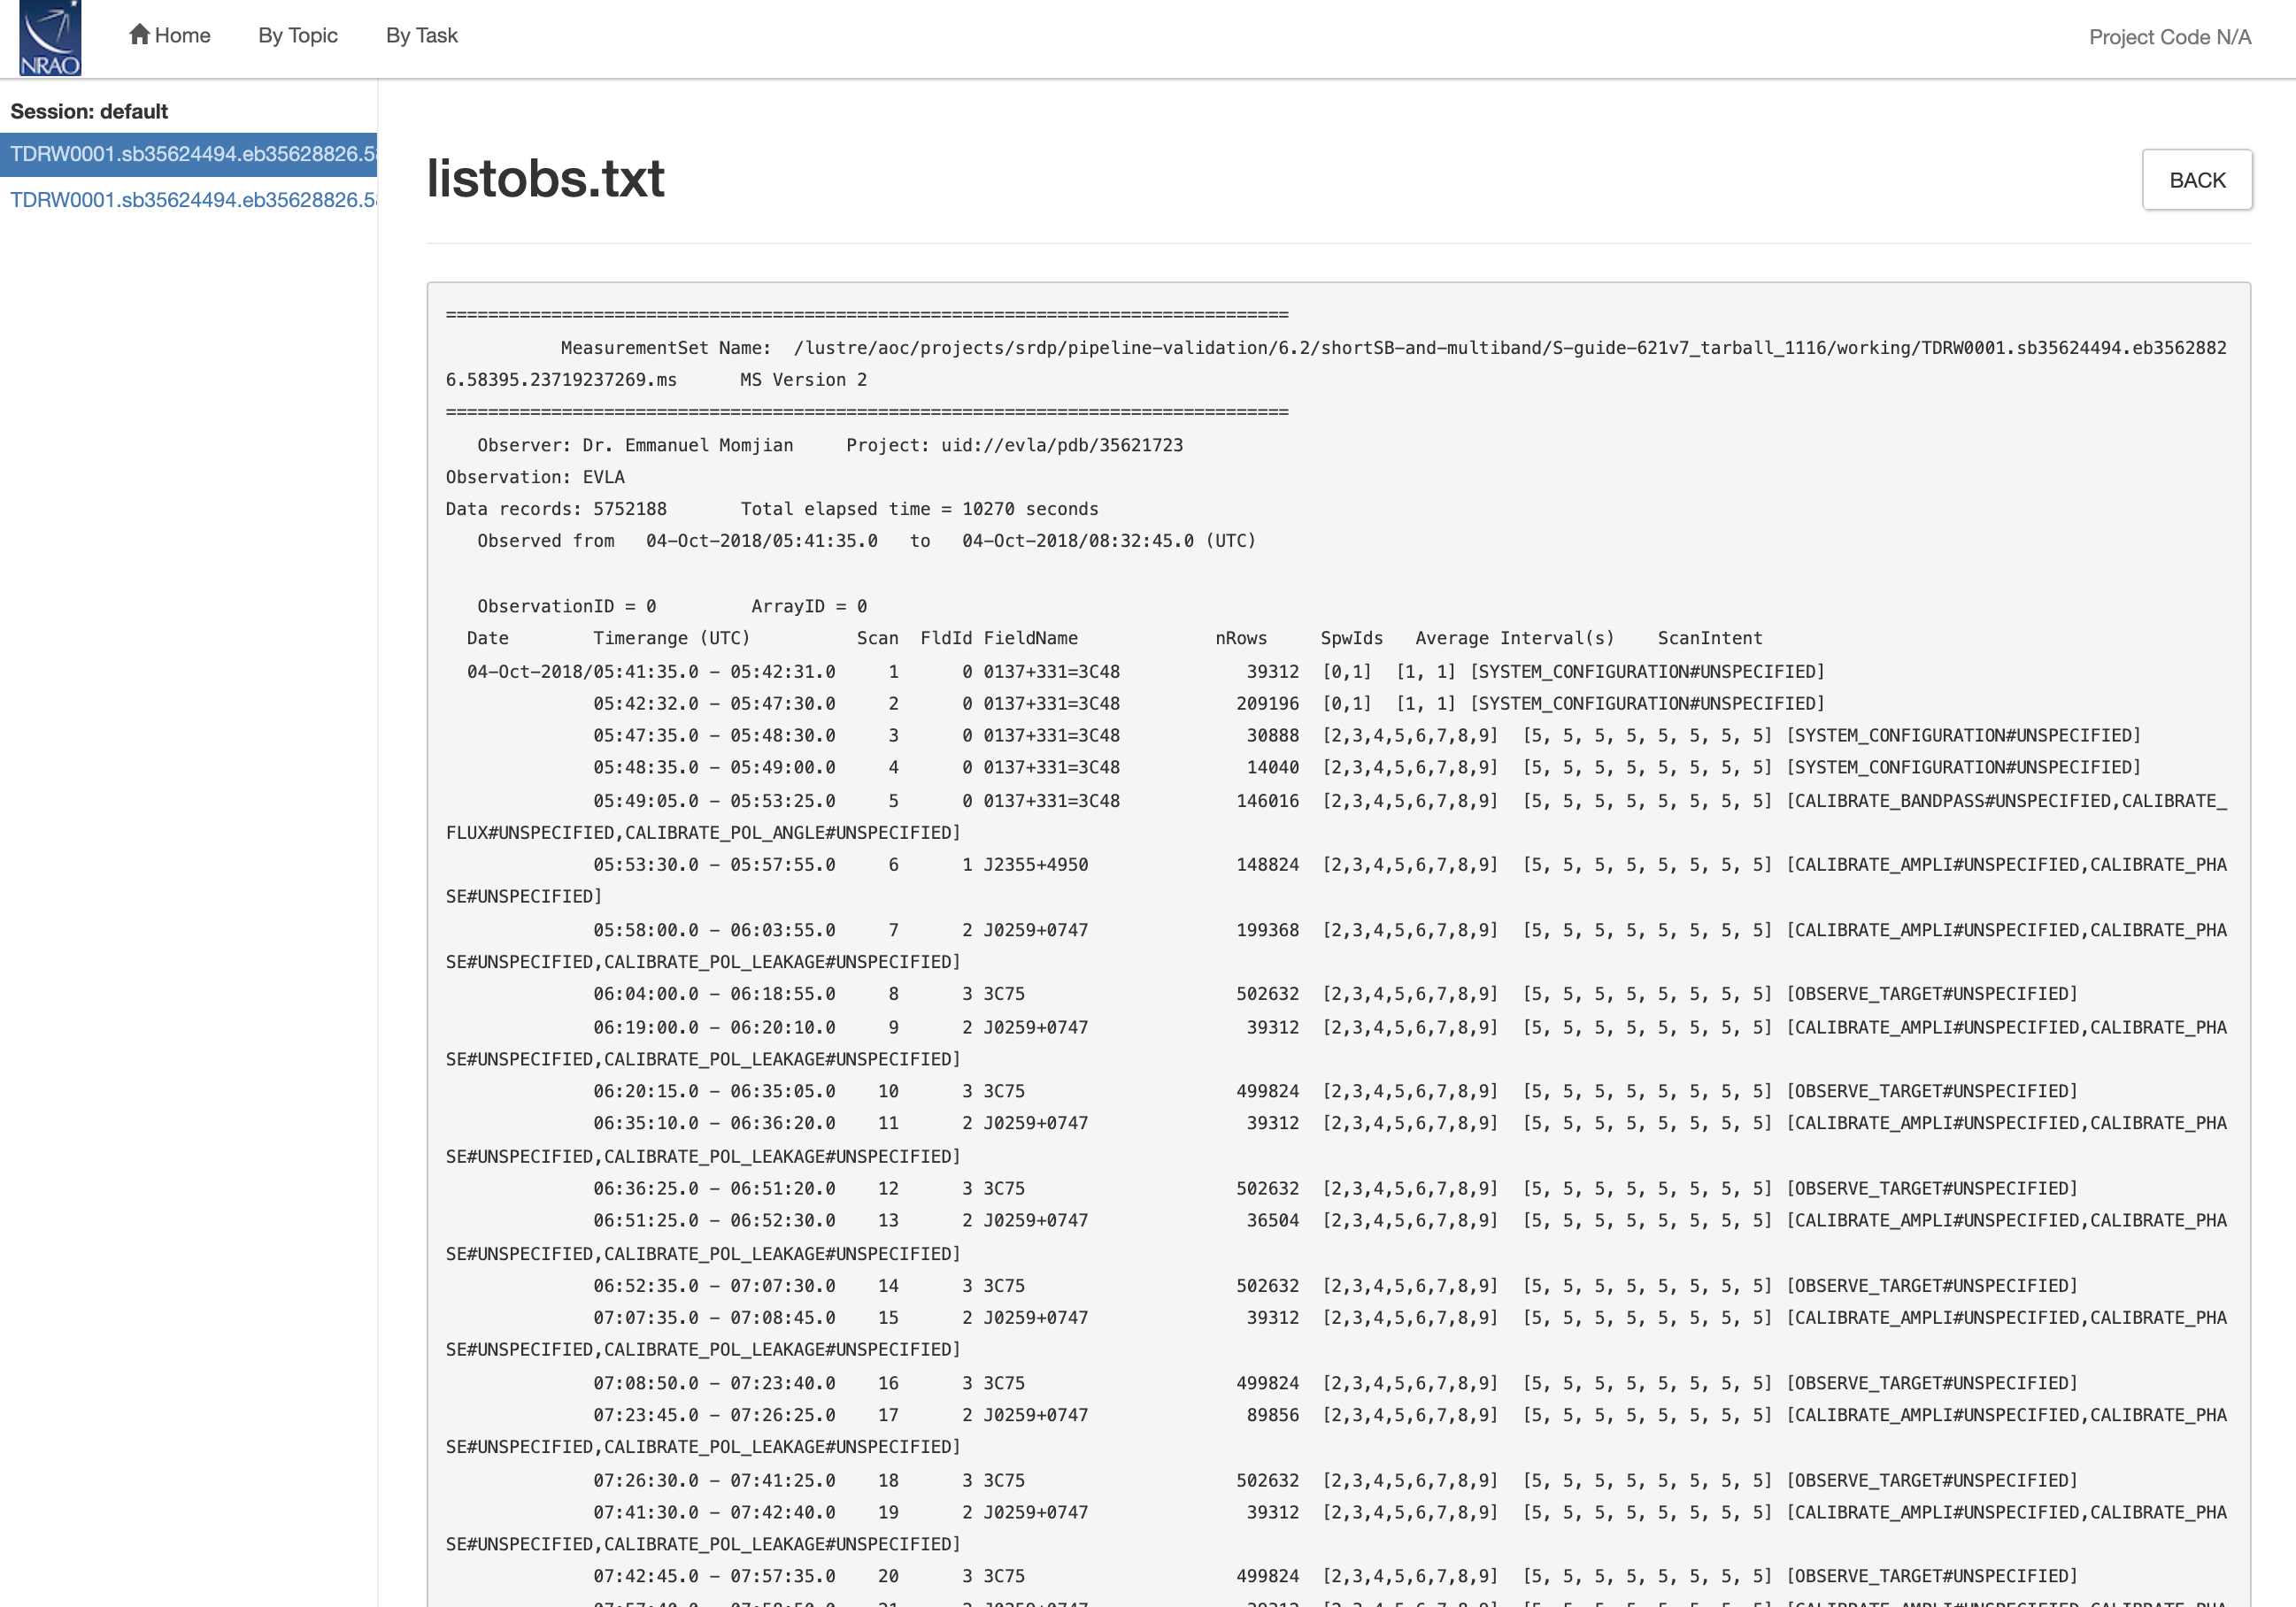Click ArrayID = 0 text

[x=809, y=606]
